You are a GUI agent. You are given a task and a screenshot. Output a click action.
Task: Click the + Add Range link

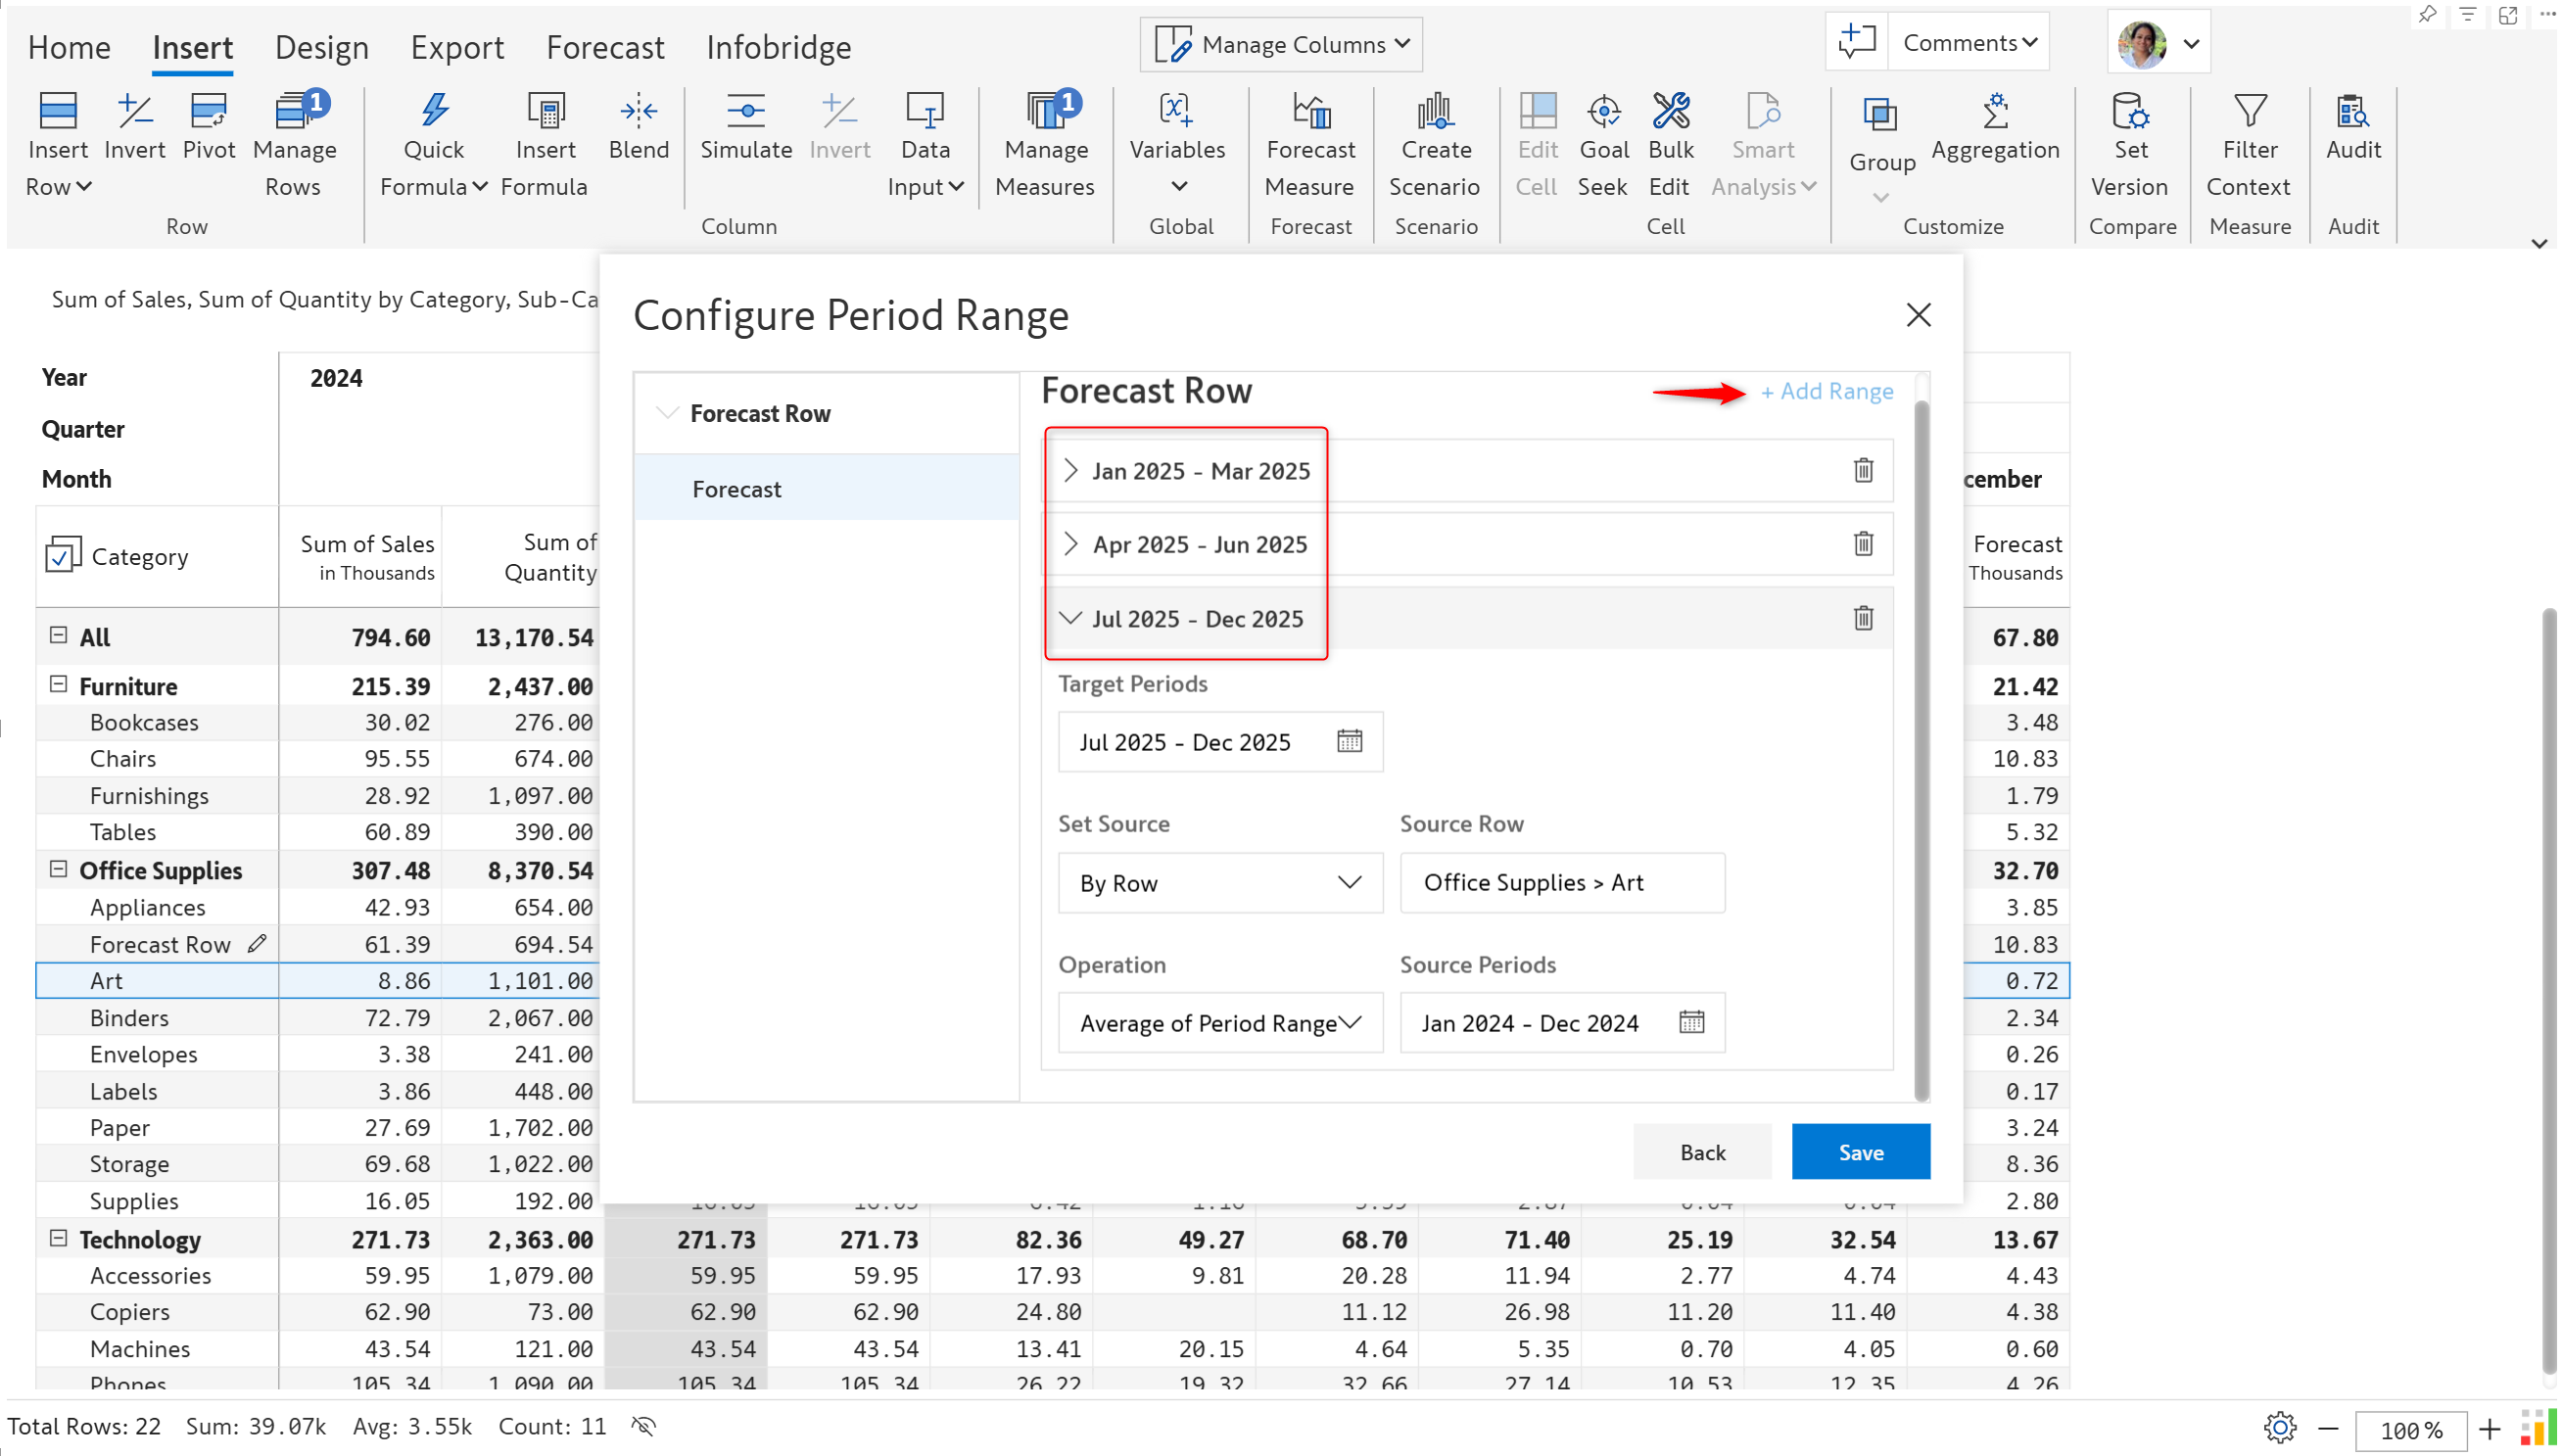pos(1827,391)
